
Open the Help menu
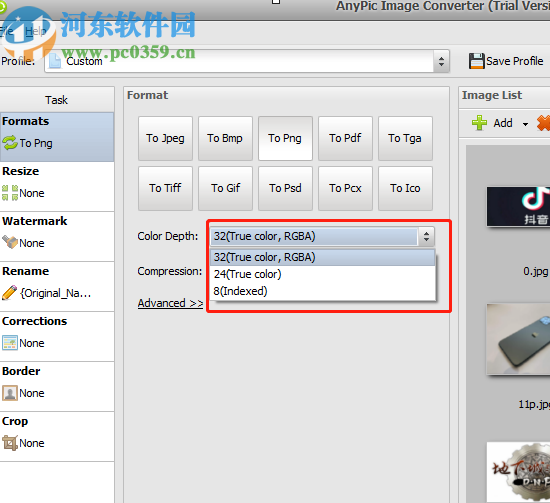click(35, 31)
